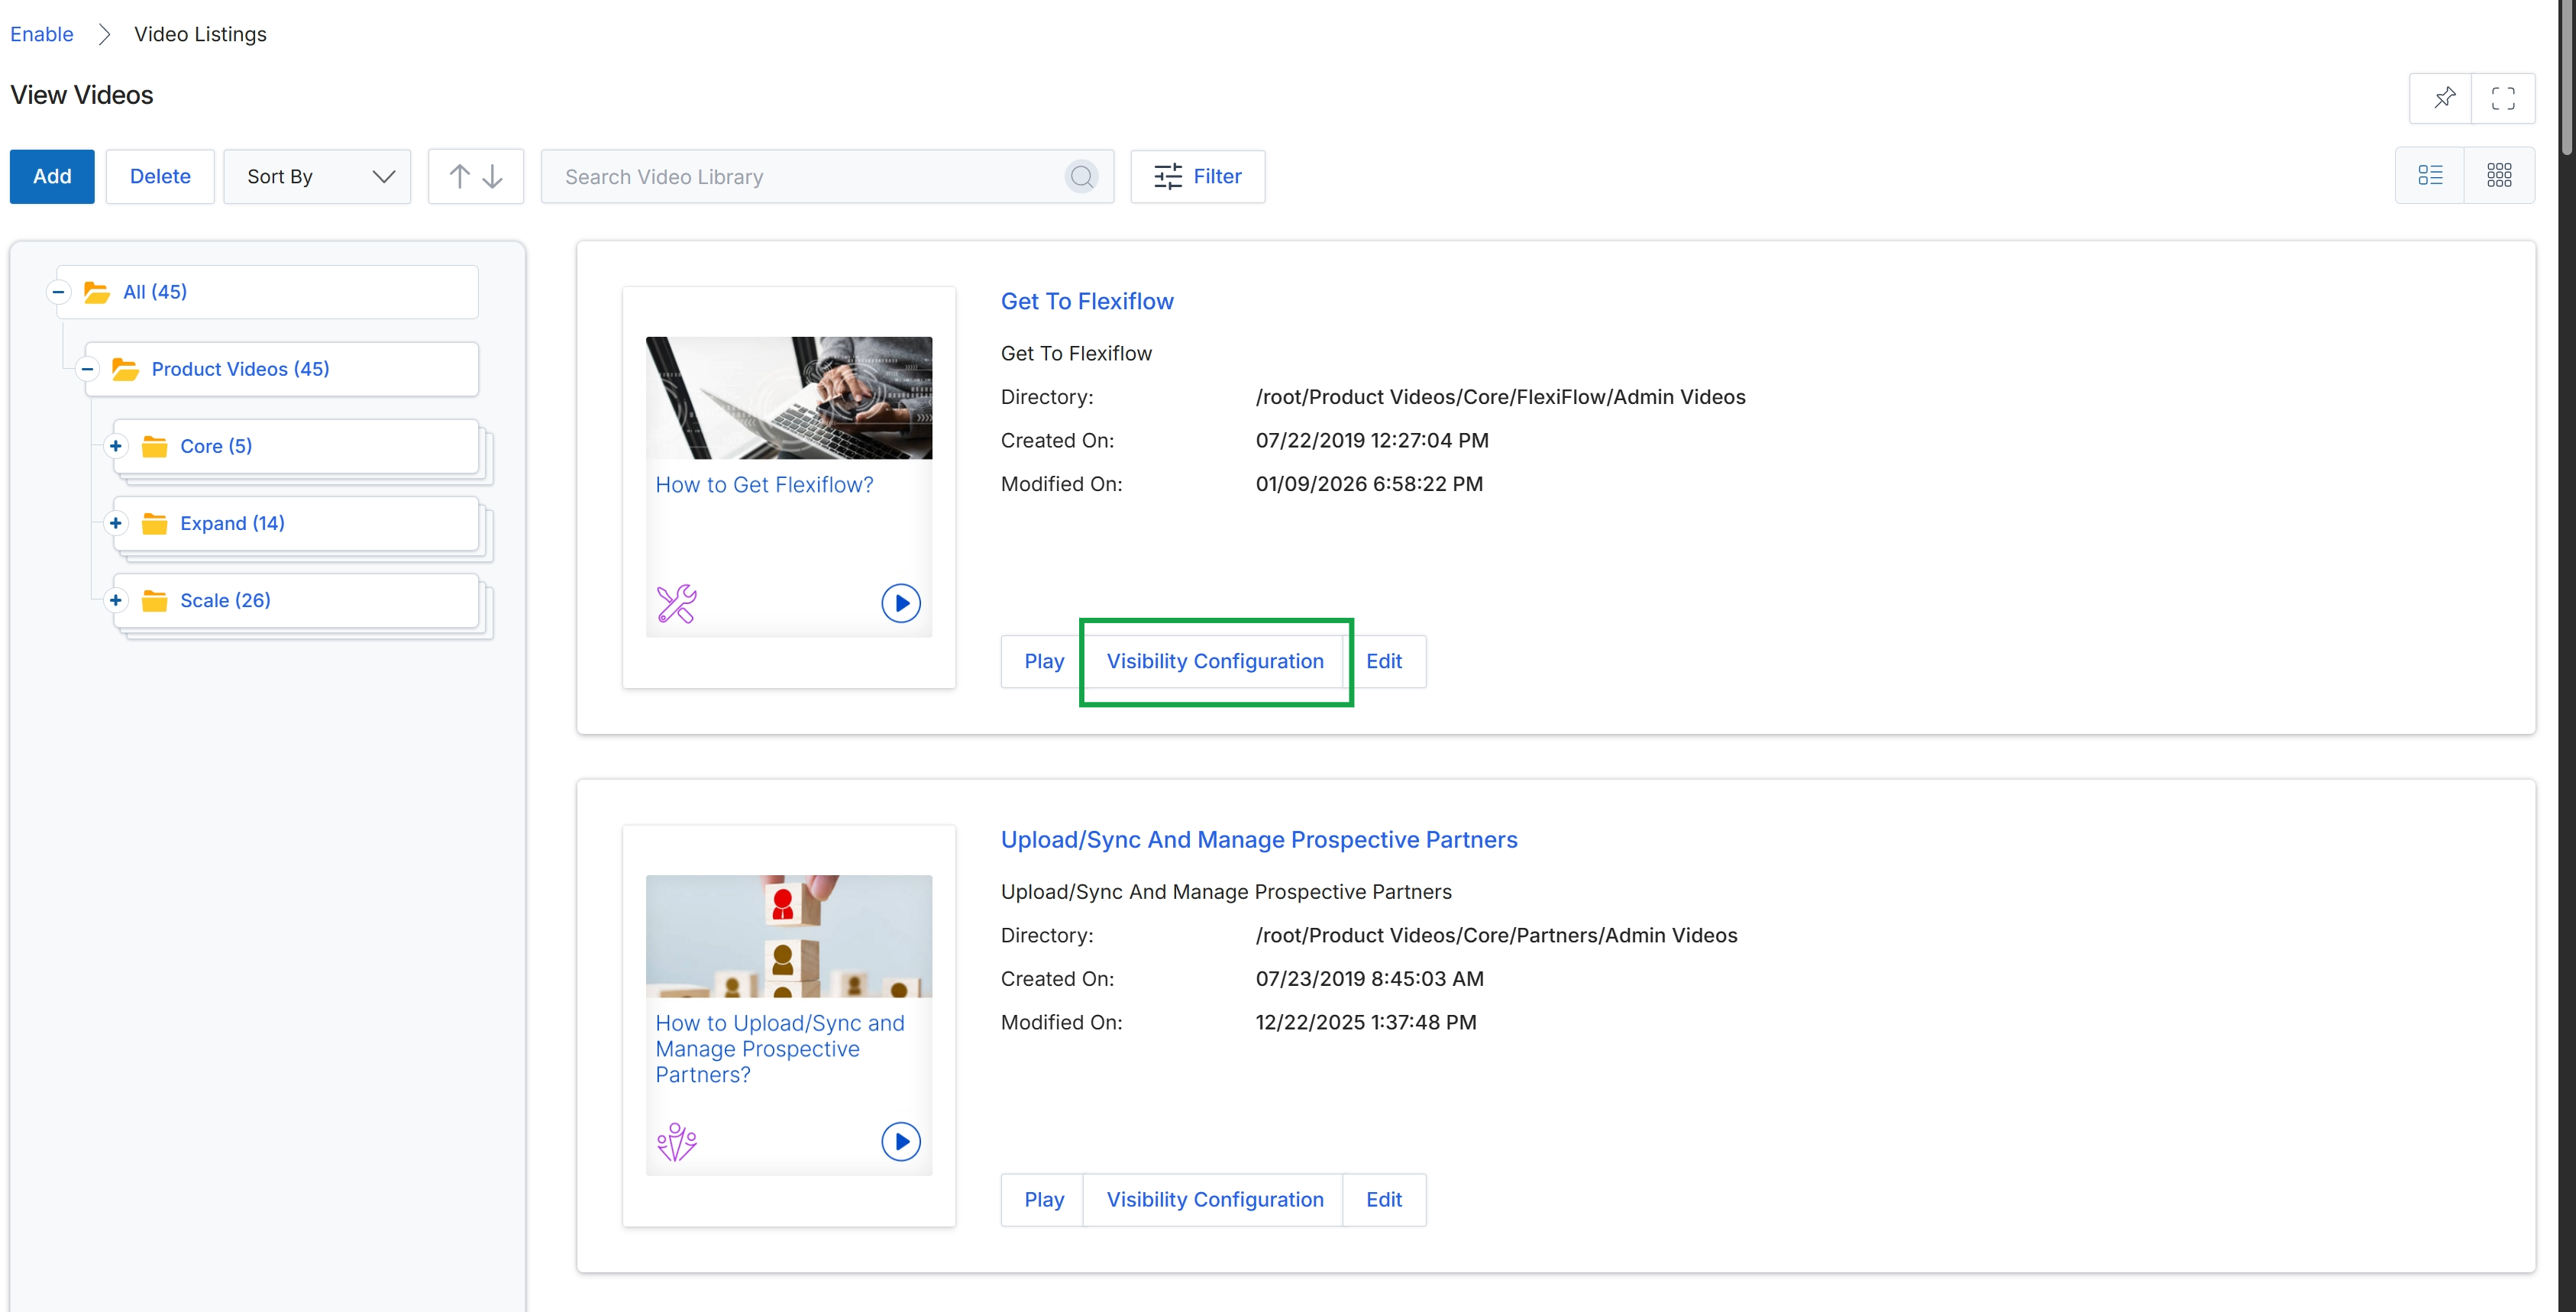Click Play for Upload/Sync Prospective Partners
The height and width of the screenshot is (1312, 2576).
point(1043,1199)
